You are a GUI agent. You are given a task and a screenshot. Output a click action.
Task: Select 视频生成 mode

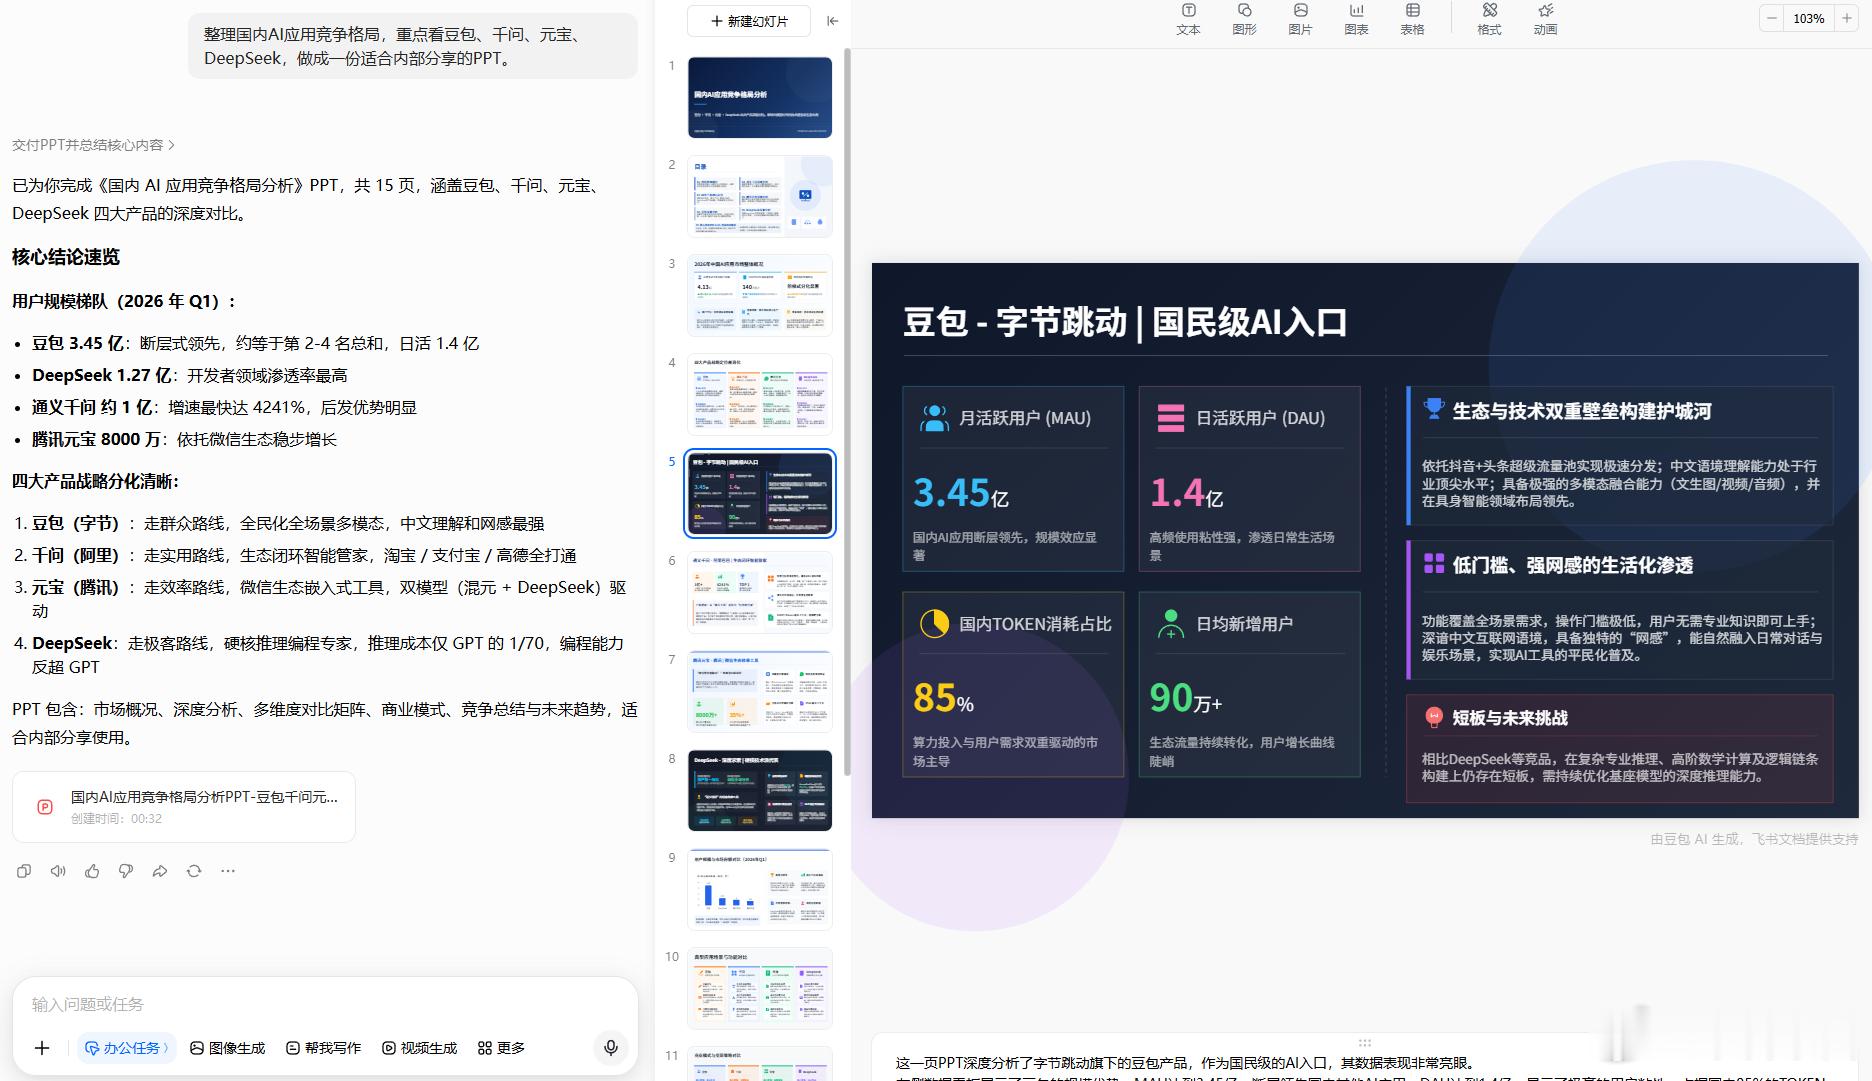(419, 1048)
